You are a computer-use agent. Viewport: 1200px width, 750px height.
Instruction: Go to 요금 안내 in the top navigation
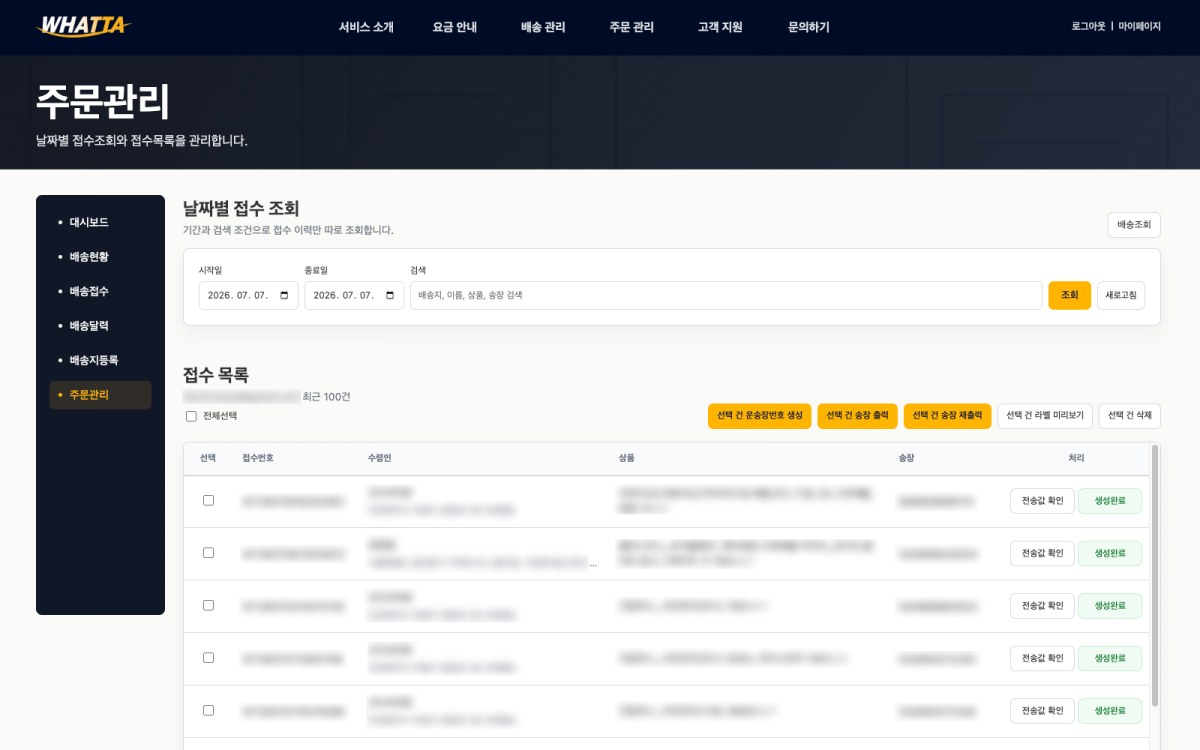pos(455,27)
